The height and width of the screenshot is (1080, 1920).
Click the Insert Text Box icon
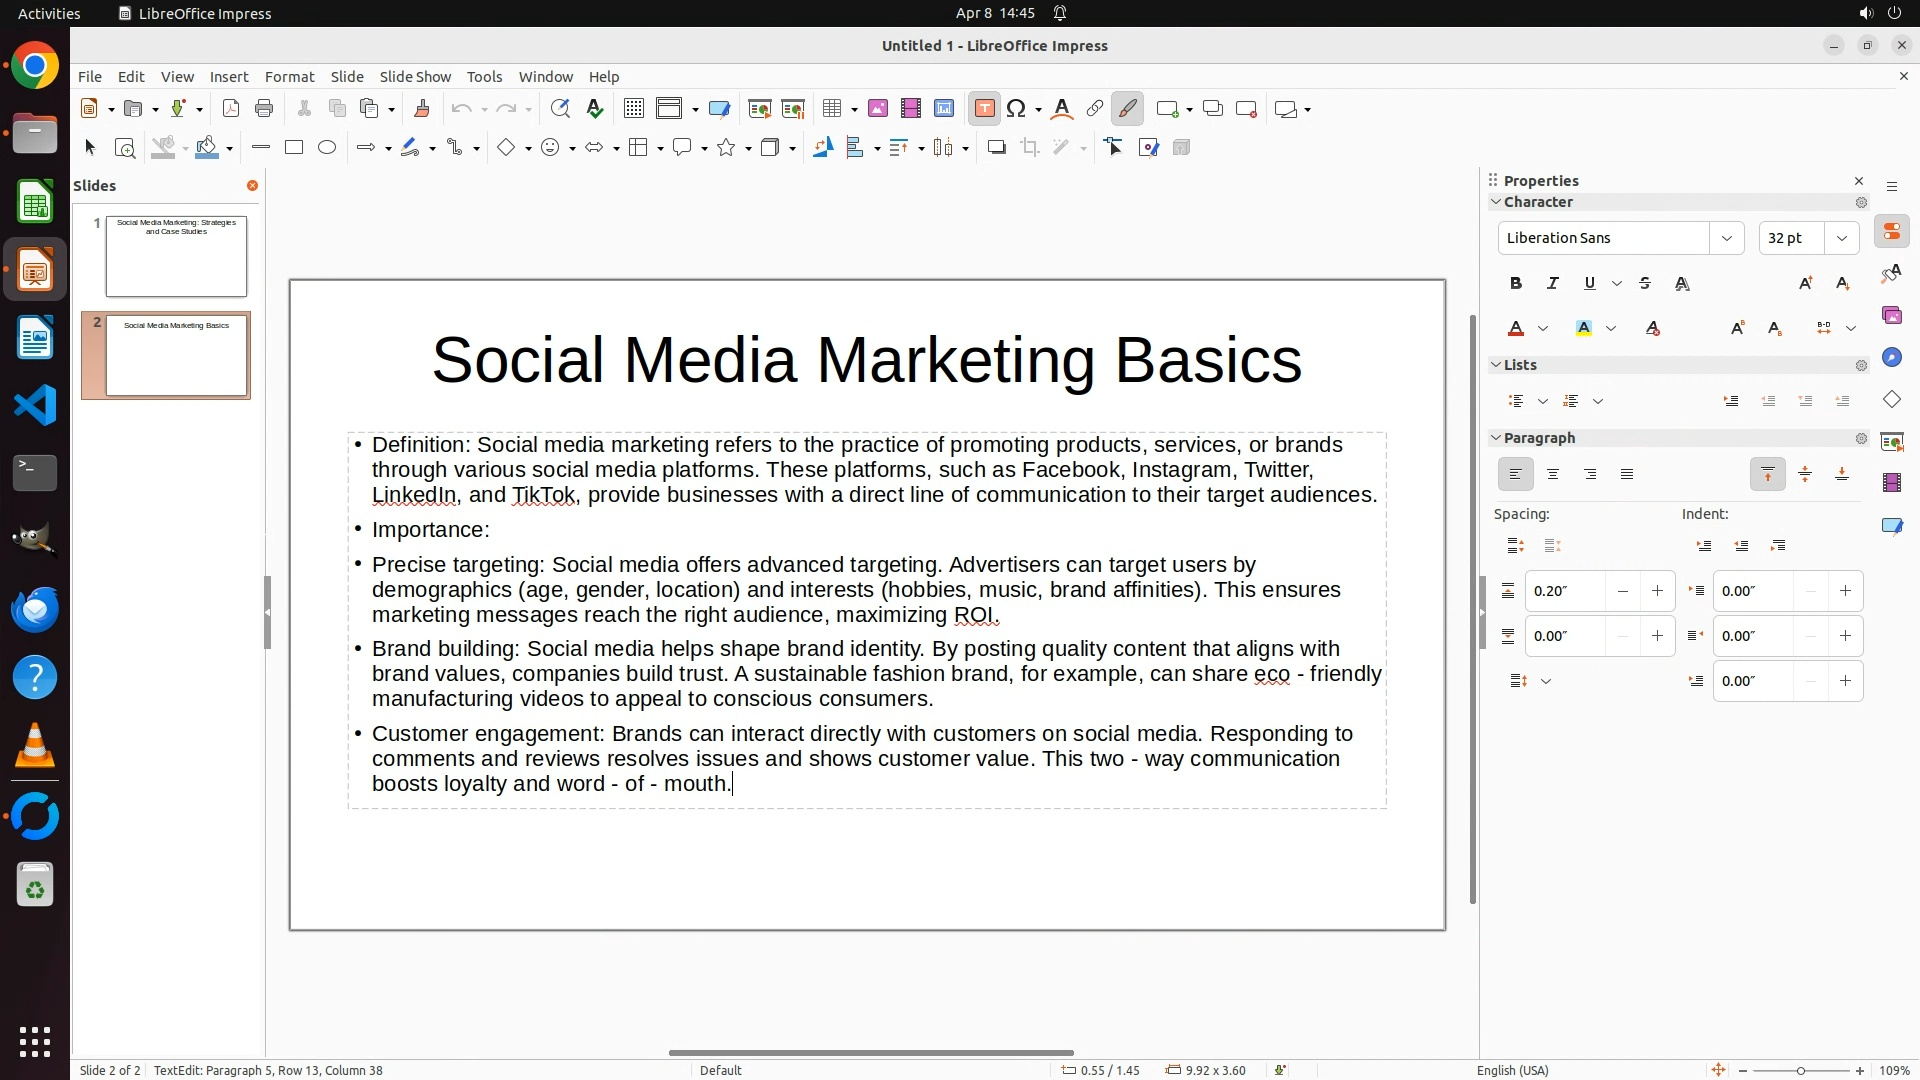[x=984, y=109]
